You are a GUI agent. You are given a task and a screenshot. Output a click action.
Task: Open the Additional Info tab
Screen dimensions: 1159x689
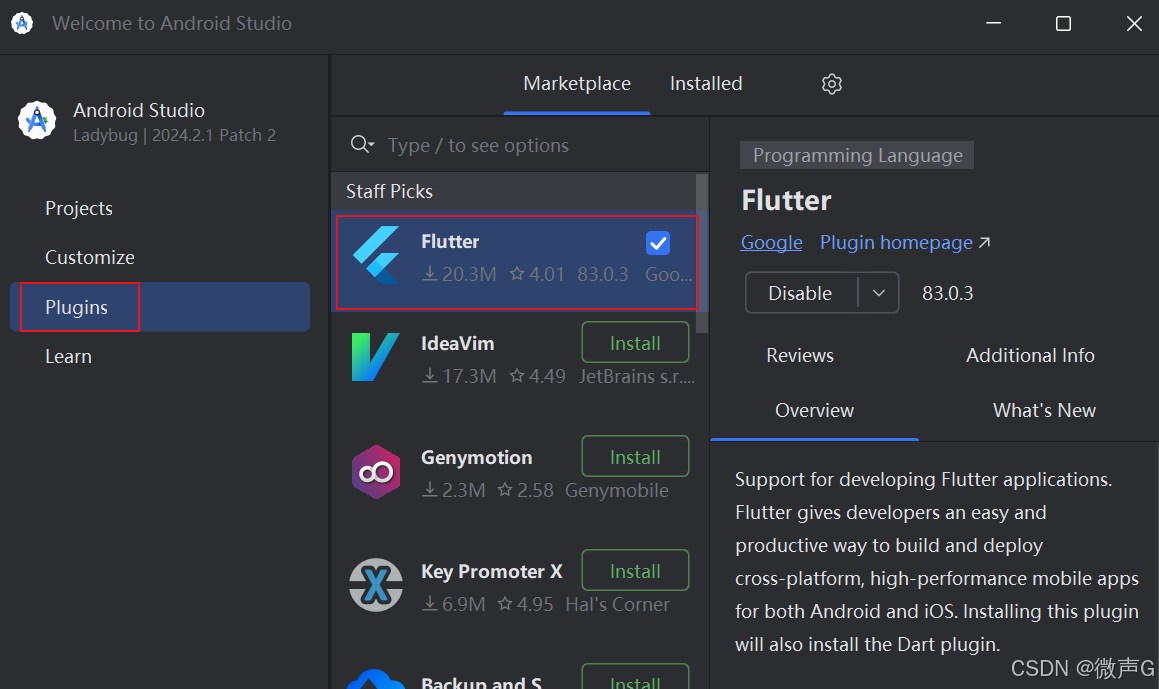tap(1030, 356)
